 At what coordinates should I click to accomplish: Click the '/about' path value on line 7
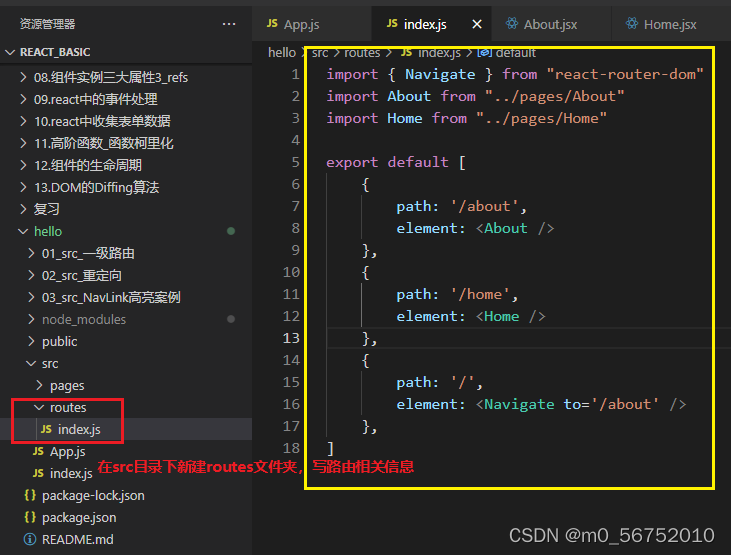coord(484,206)
